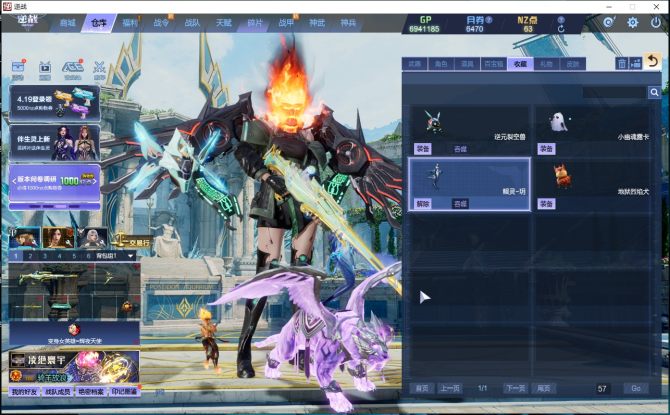Click the 尾页 last page button

(544, 388)
